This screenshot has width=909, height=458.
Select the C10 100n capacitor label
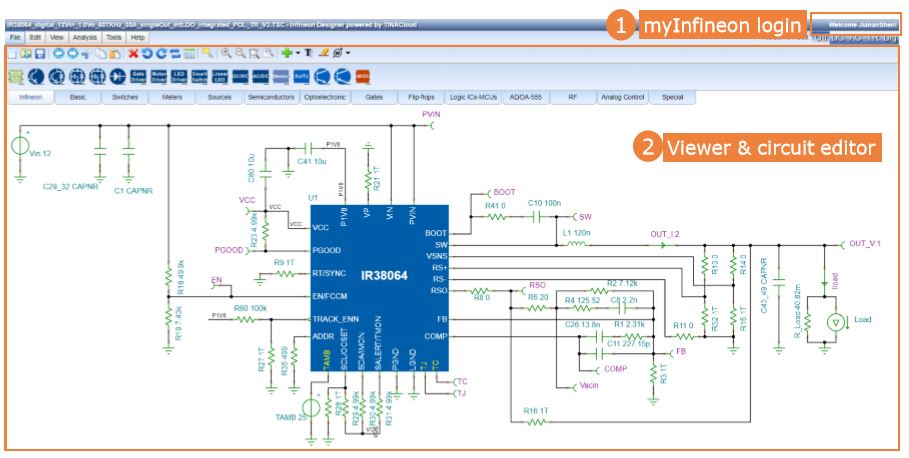[544, 203]
